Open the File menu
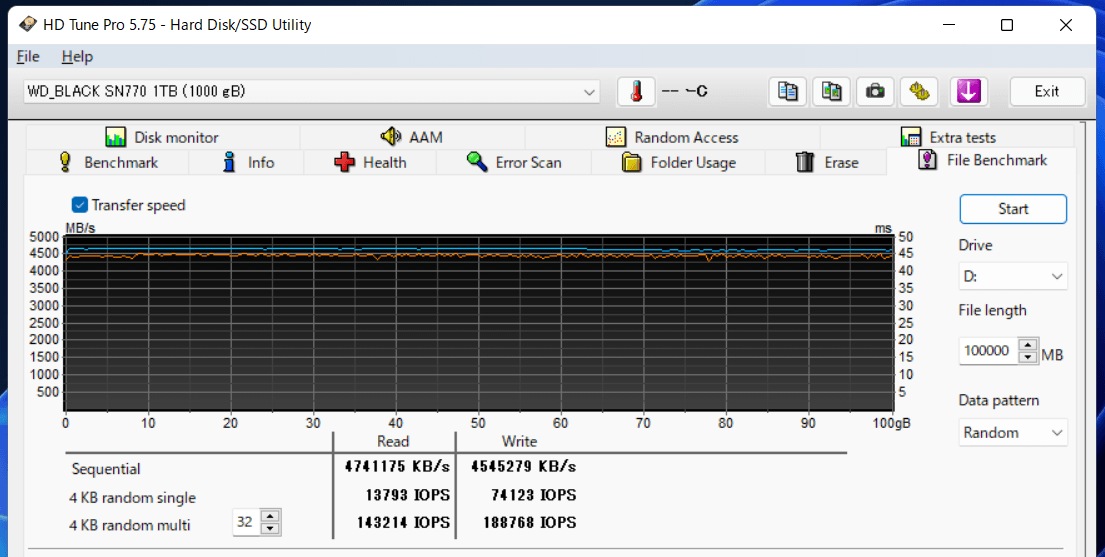Screen dimensions: 1105x557 28,56
